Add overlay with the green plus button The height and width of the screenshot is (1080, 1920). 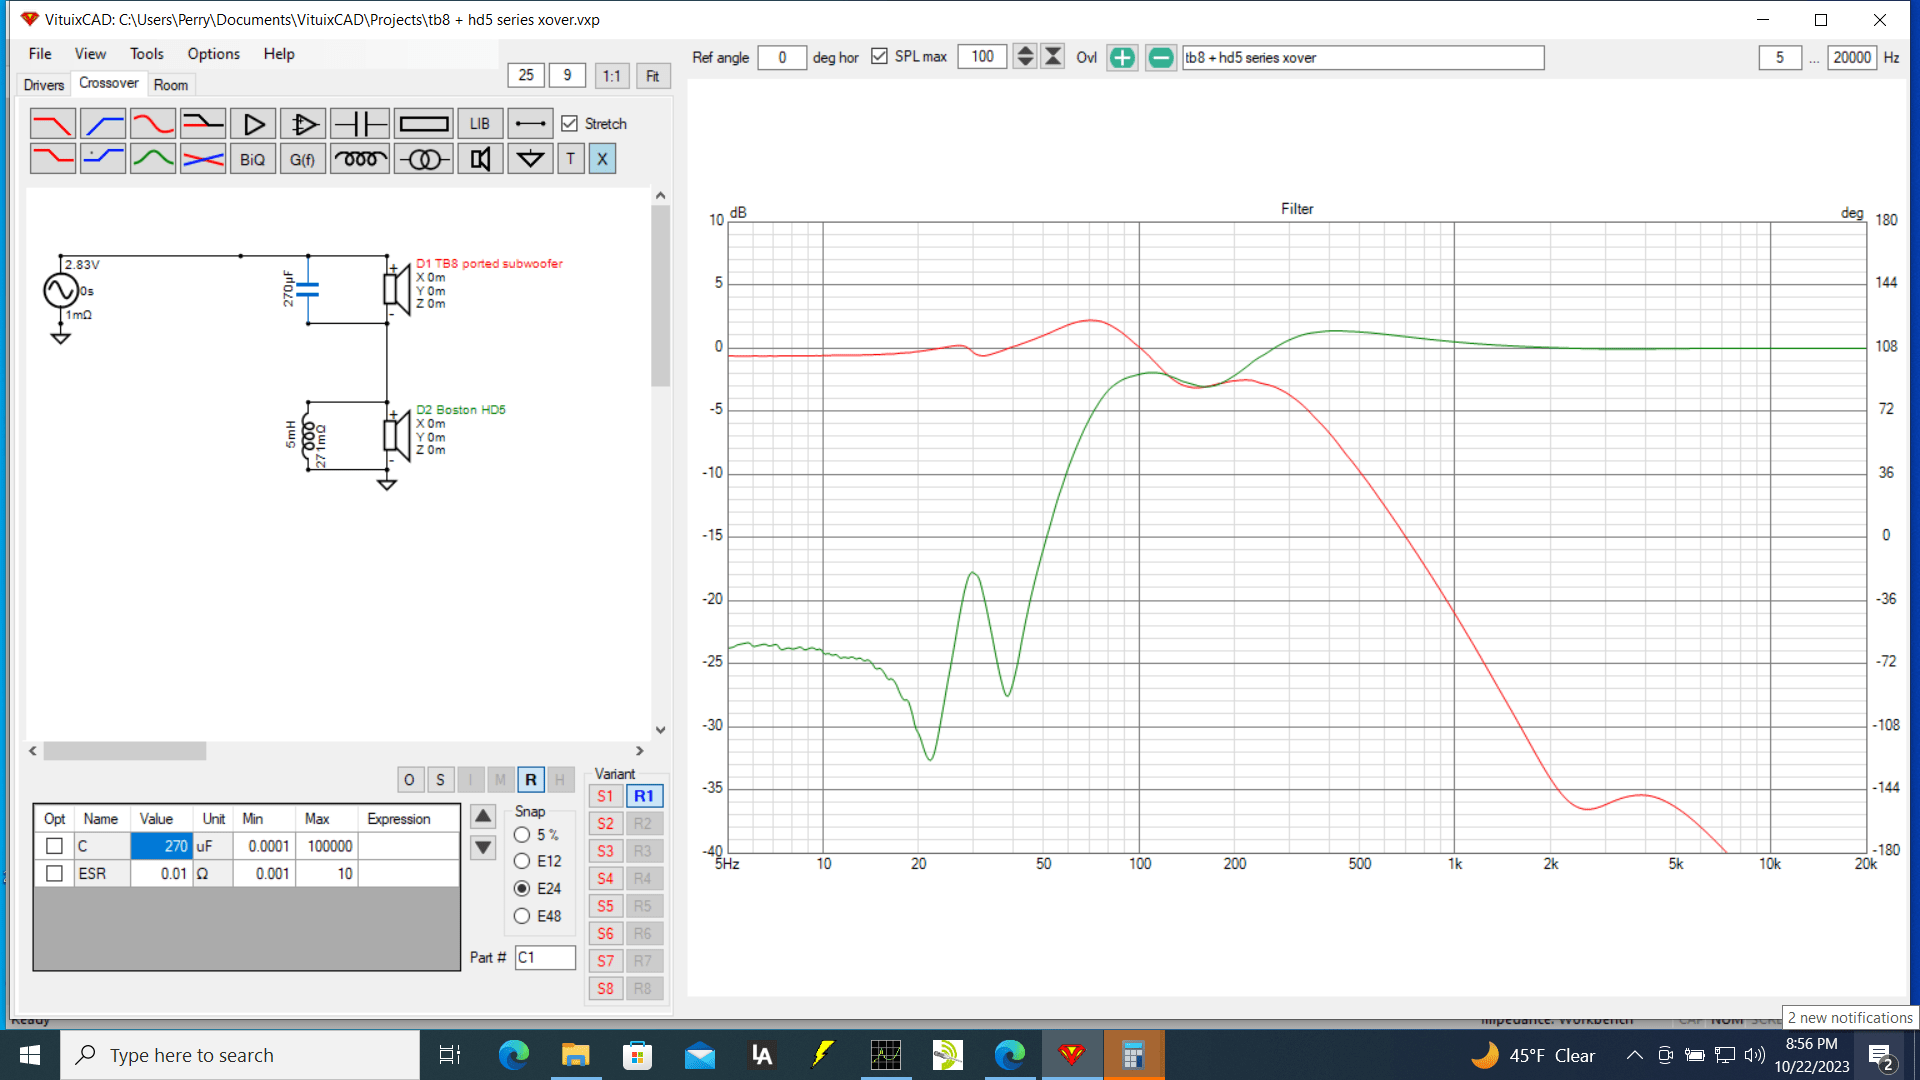coord(1122,57)
